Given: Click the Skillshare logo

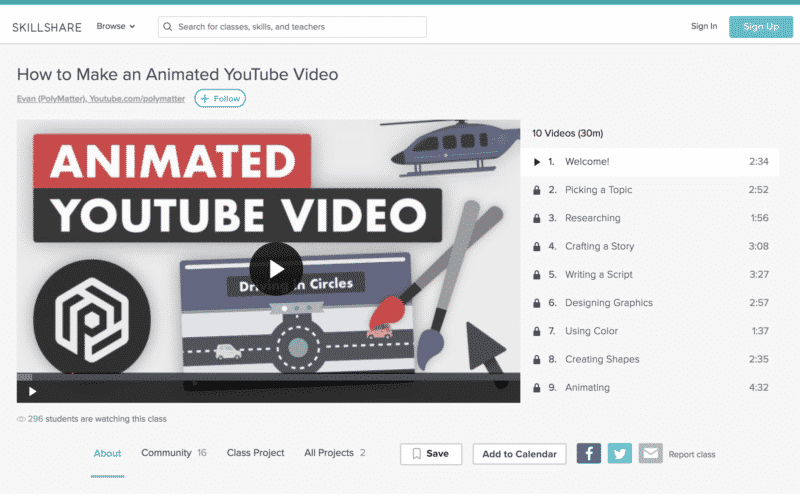Looking at the screenshot, I should (x=47, y=28).
